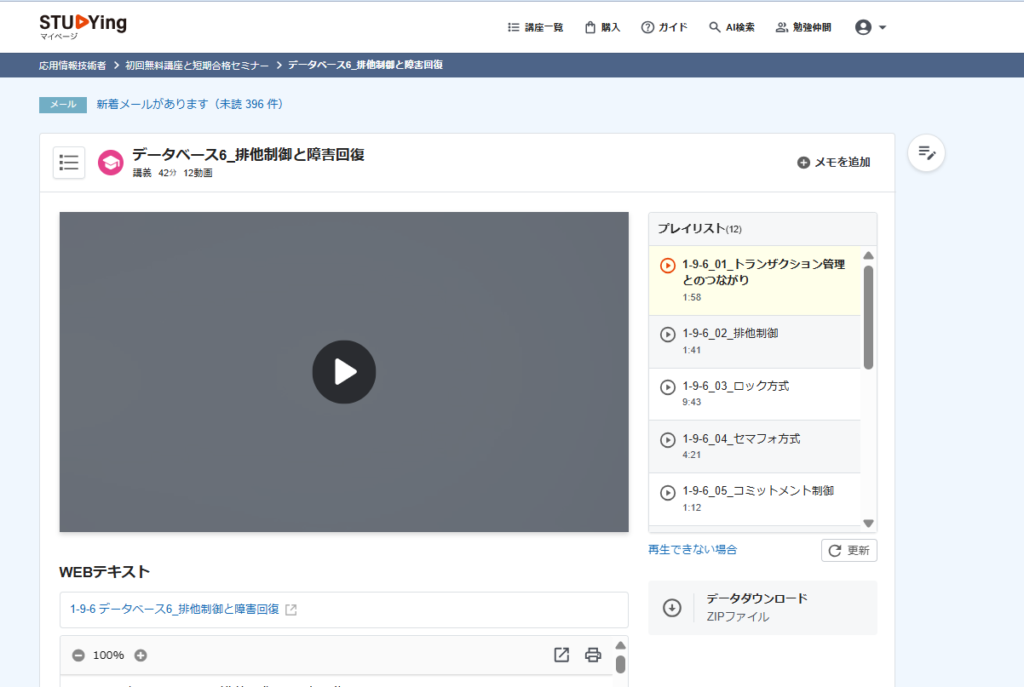The image size is (1024, 687).
Task: Click the STUDYing logo
Action: 83,25
